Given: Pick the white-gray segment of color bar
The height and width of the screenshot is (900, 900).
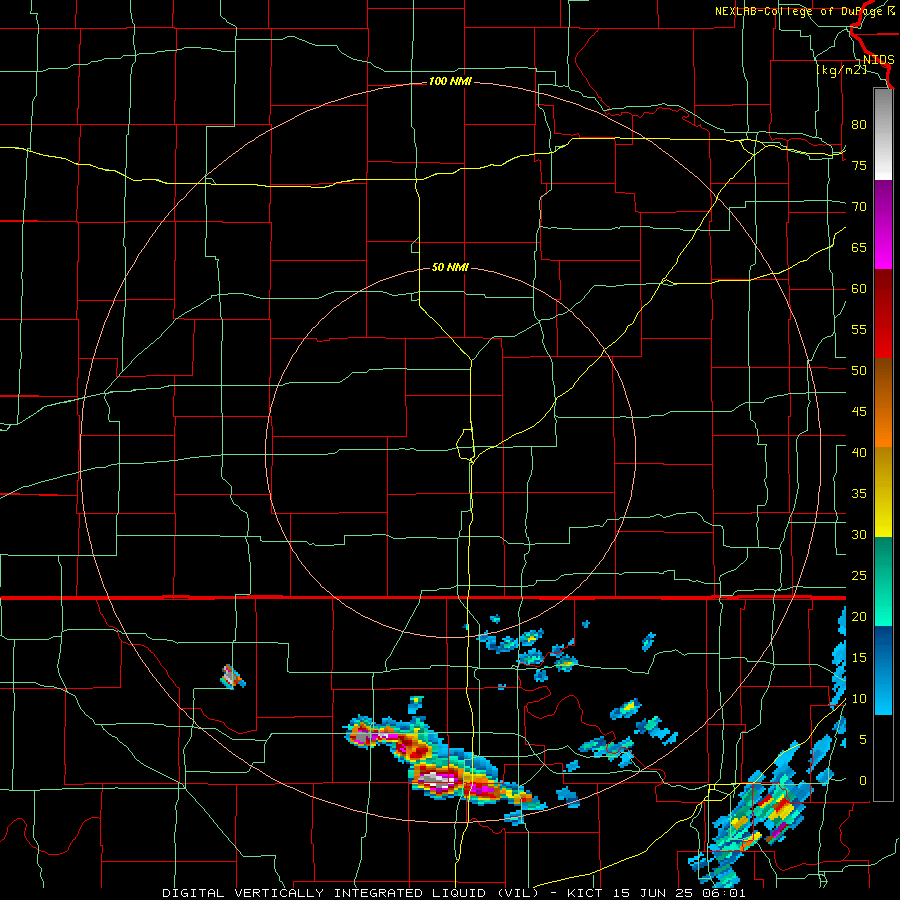Looking at the screenshot, I should [883, 134].
